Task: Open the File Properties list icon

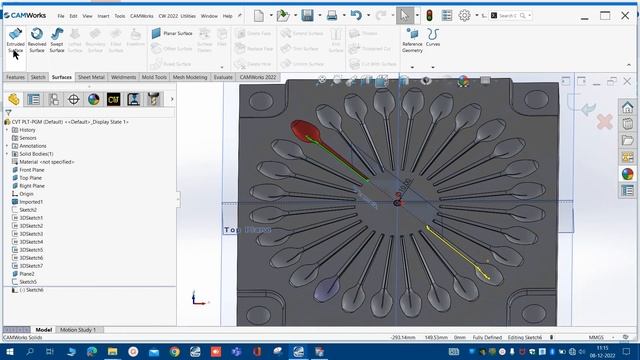Action: [x=447, y=16]
